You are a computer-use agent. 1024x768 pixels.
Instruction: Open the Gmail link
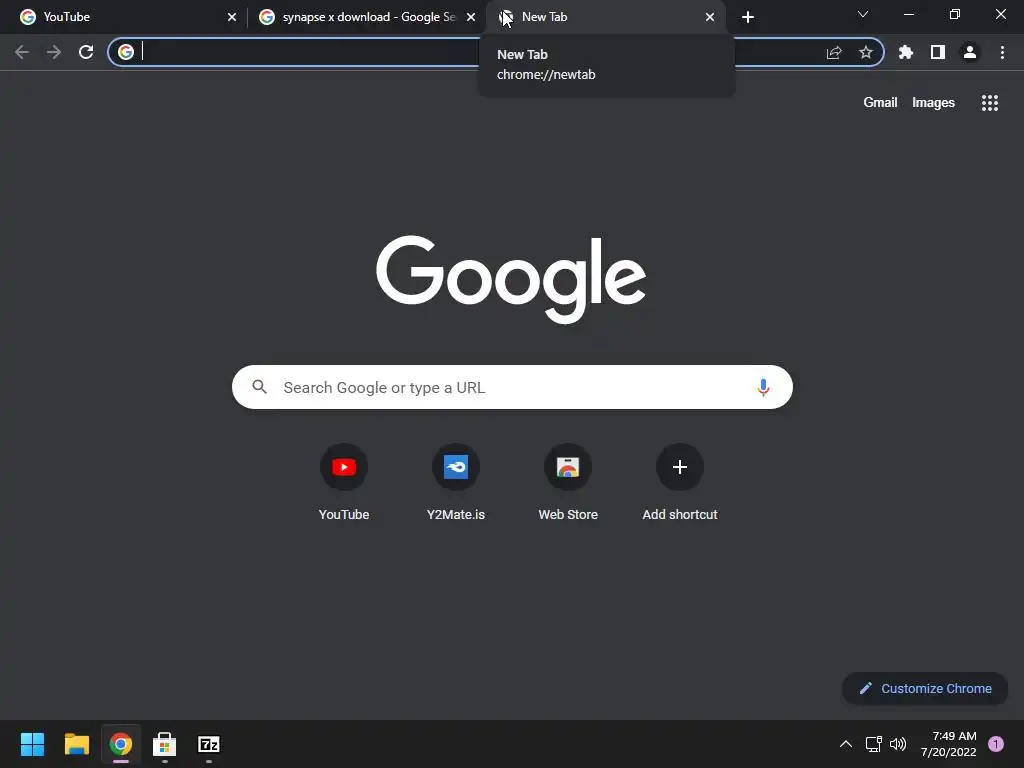(880, 103)
